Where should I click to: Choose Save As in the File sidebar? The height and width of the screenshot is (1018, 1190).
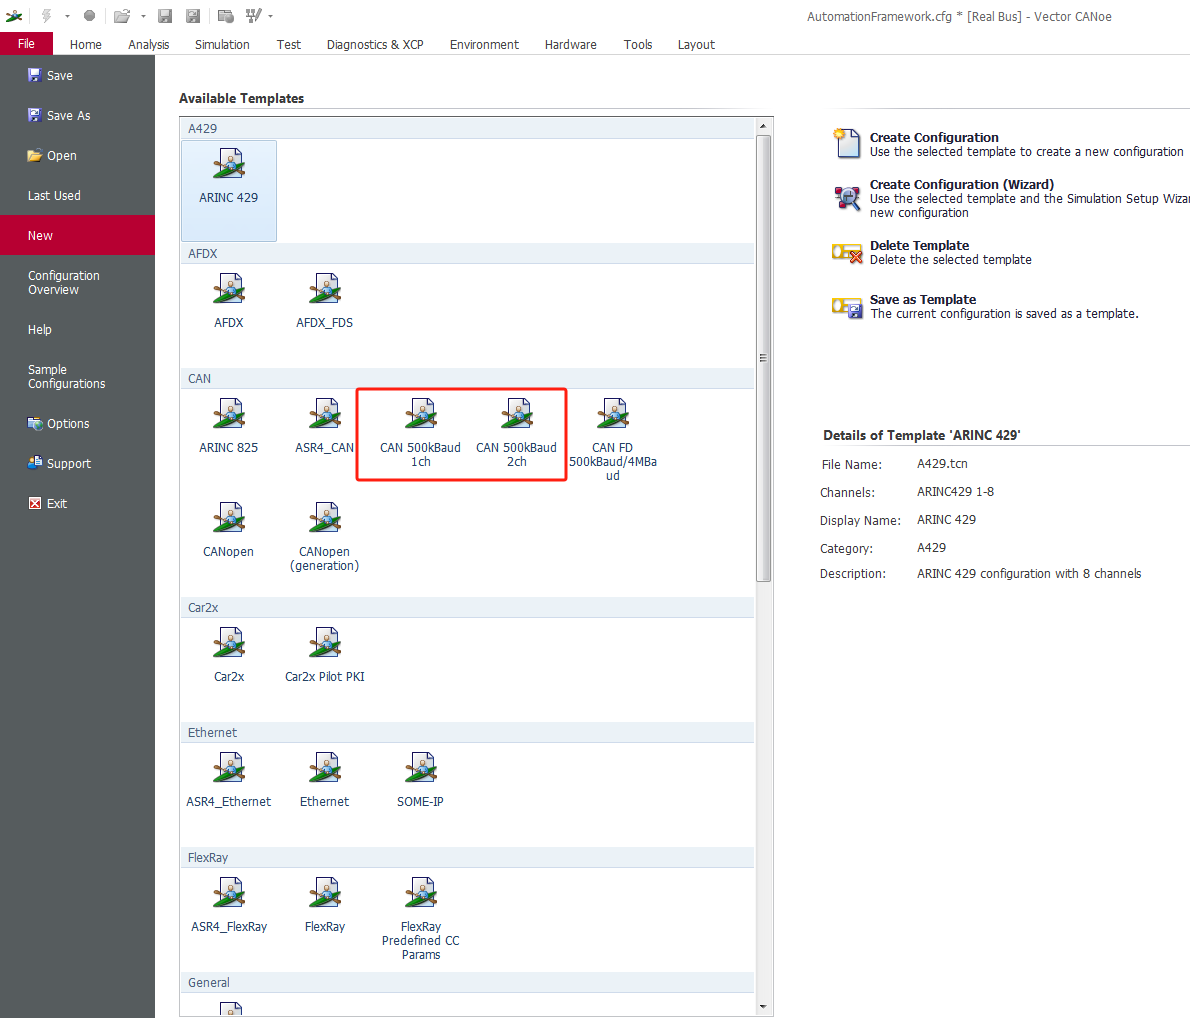[77, 115]
